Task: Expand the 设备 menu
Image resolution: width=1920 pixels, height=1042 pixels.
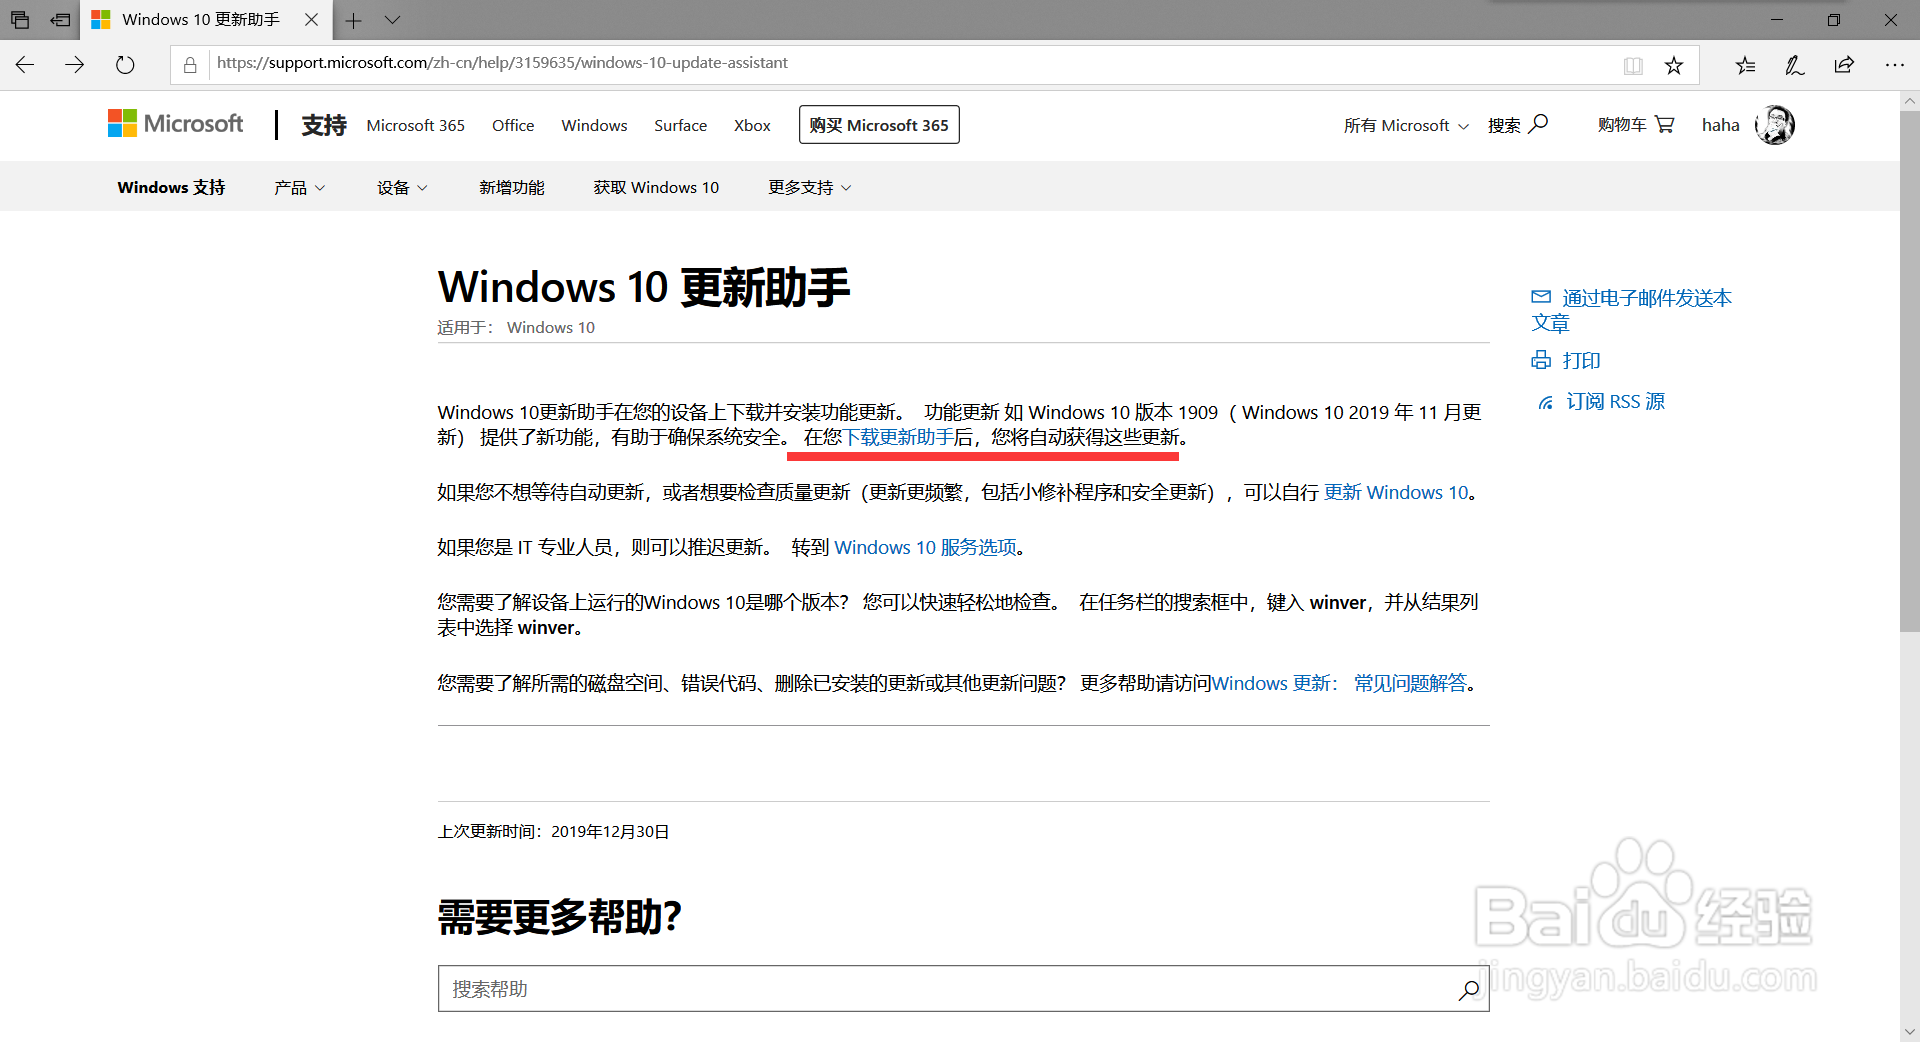Action: 402,187
